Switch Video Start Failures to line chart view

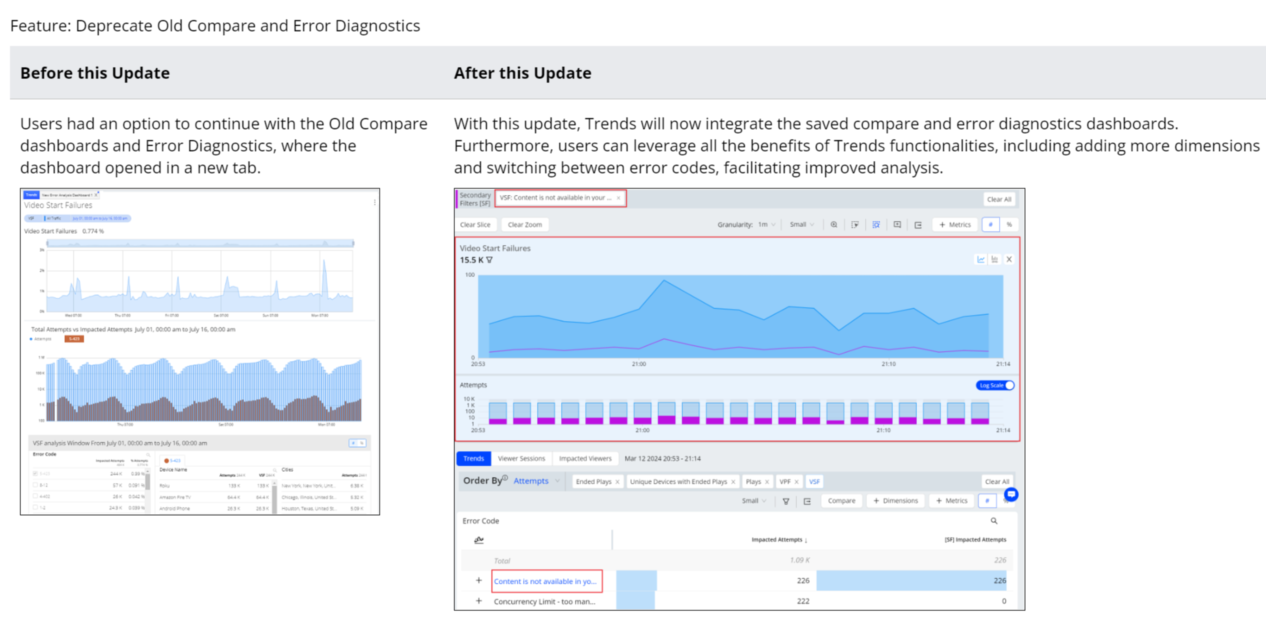tap(980, 260)
